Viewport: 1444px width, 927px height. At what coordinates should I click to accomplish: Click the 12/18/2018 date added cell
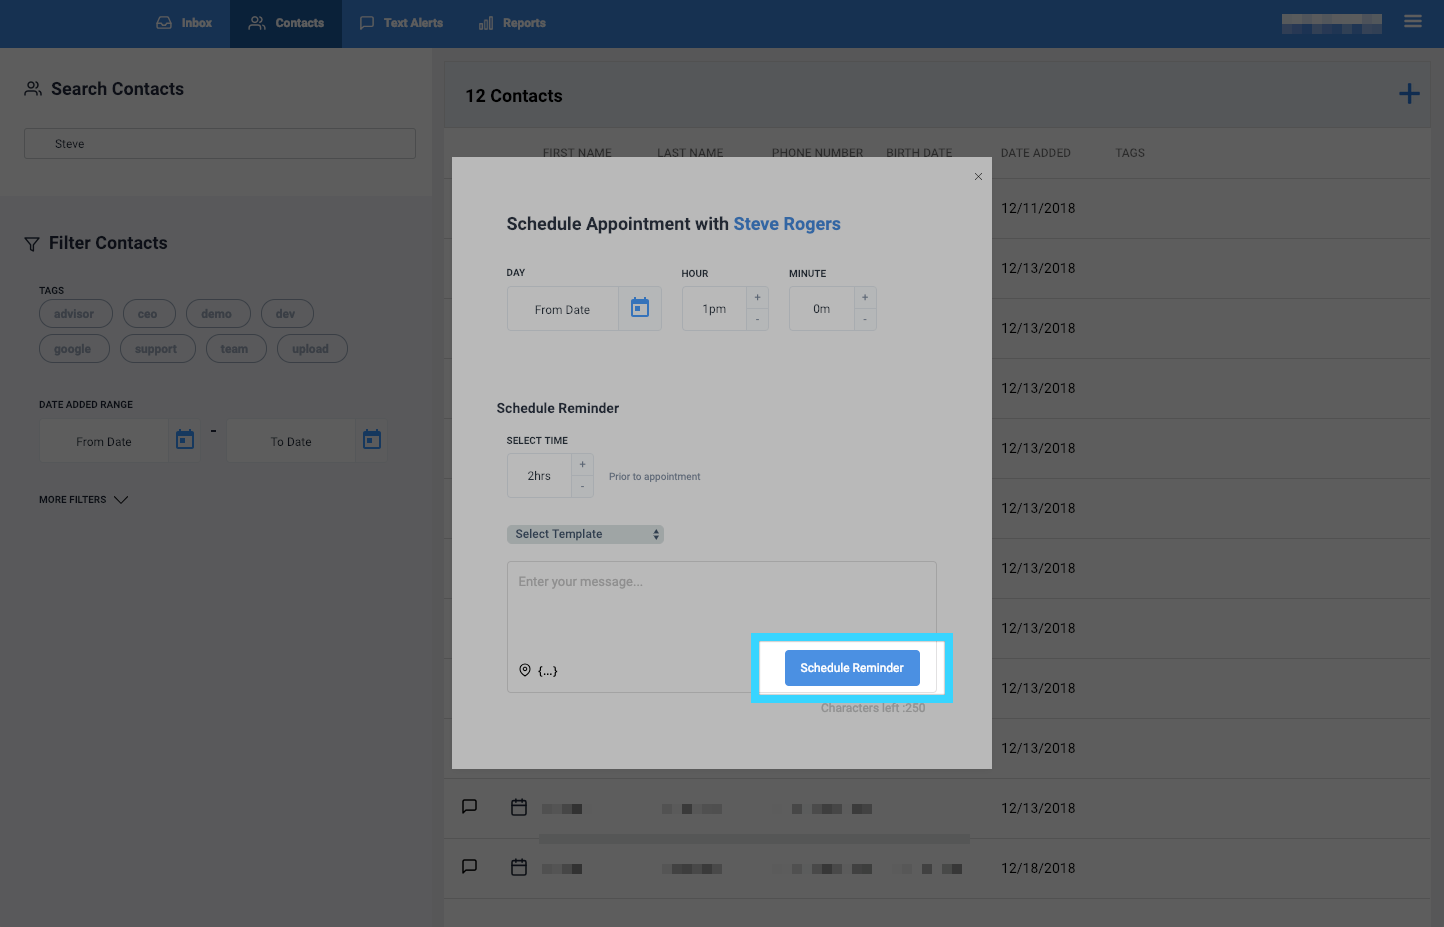[1038, 868]
